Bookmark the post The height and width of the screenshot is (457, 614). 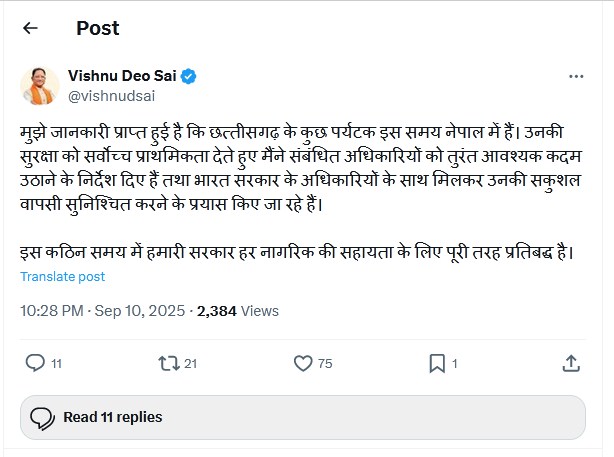click(436, 364)
